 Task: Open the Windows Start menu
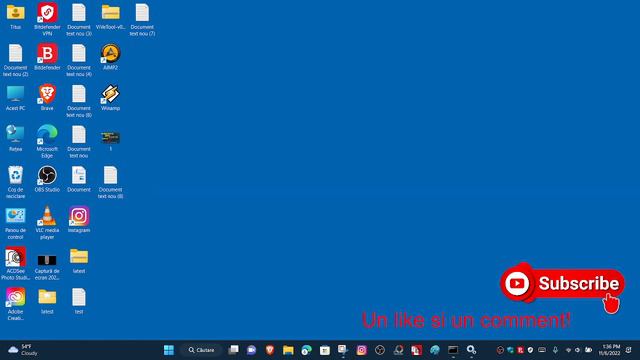click(x=169, y=350)
